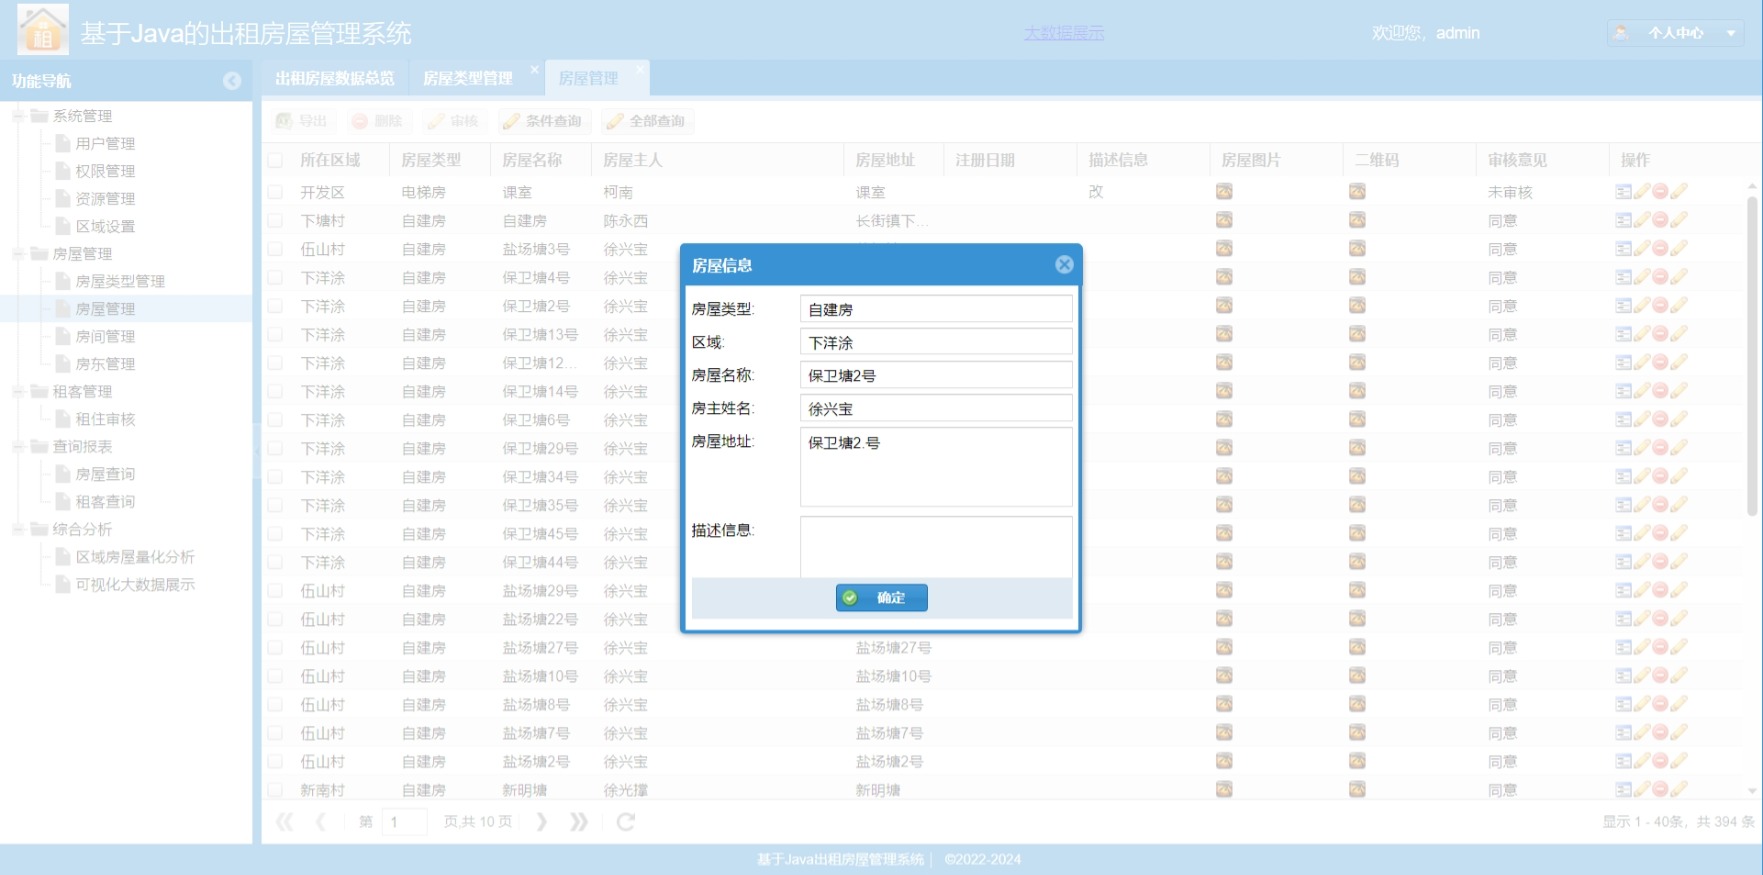
Task: Open QR code icon for 盐场塘3号 row
Action: tap(1357, 249)
